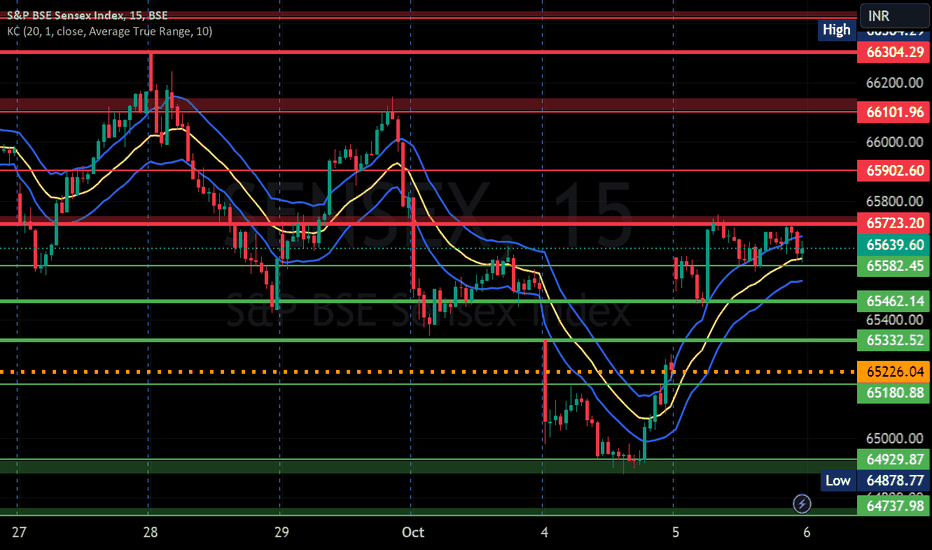Click the Low 64878.77 label
The image size is (932, 550).
874,480
